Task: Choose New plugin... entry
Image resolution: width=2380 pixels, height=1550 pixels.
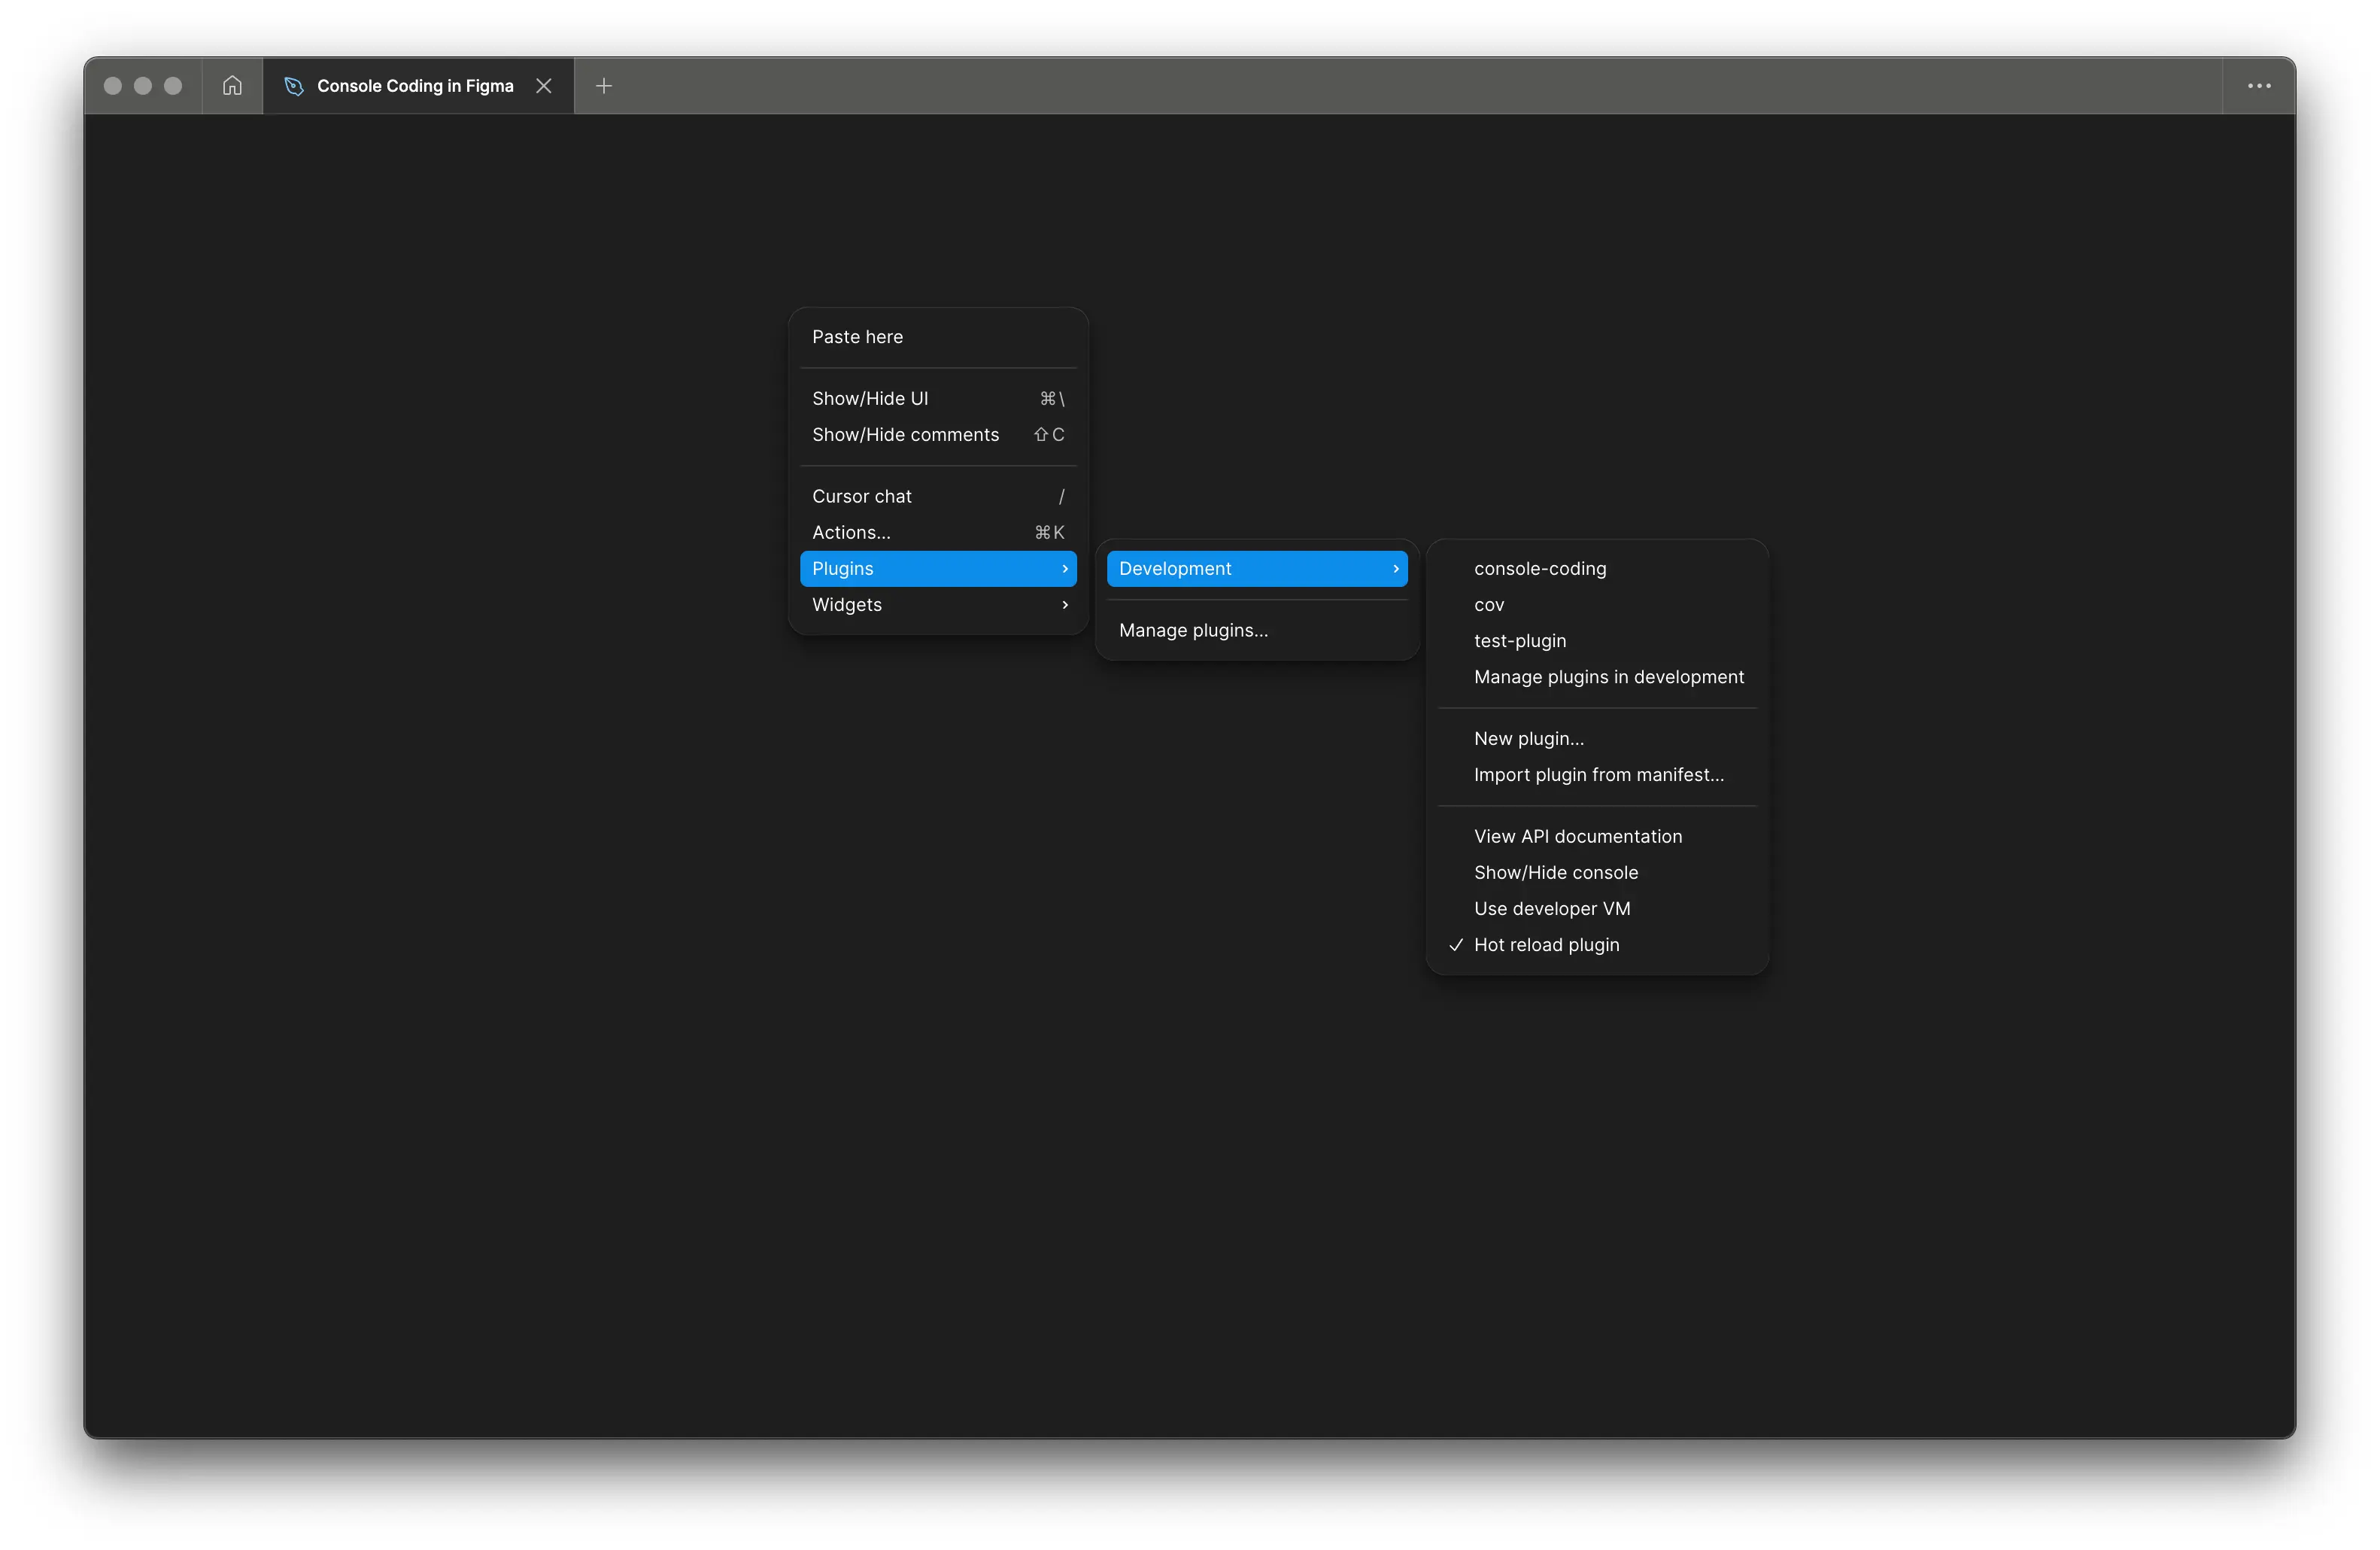Action: [x=1528, y=739]
